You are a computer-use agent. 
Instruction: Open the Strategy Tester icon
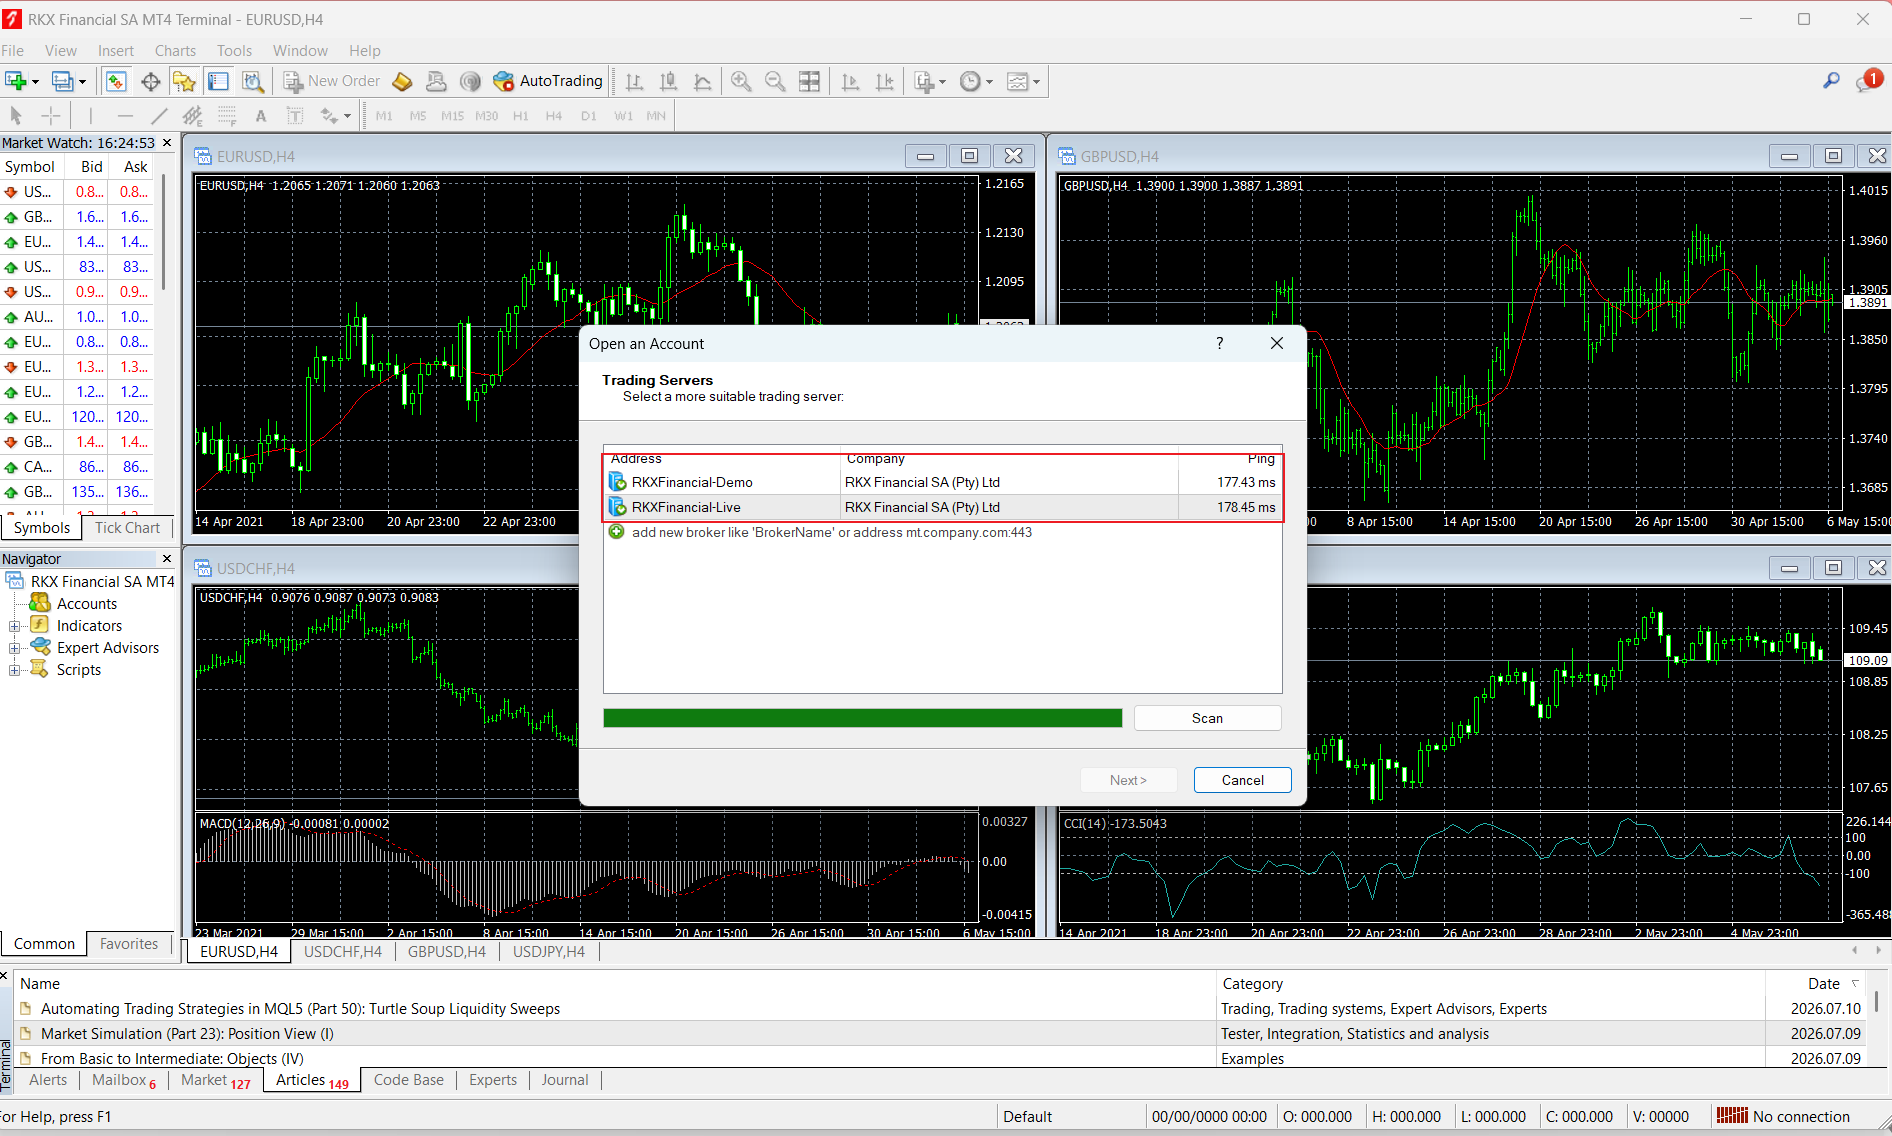253,81
